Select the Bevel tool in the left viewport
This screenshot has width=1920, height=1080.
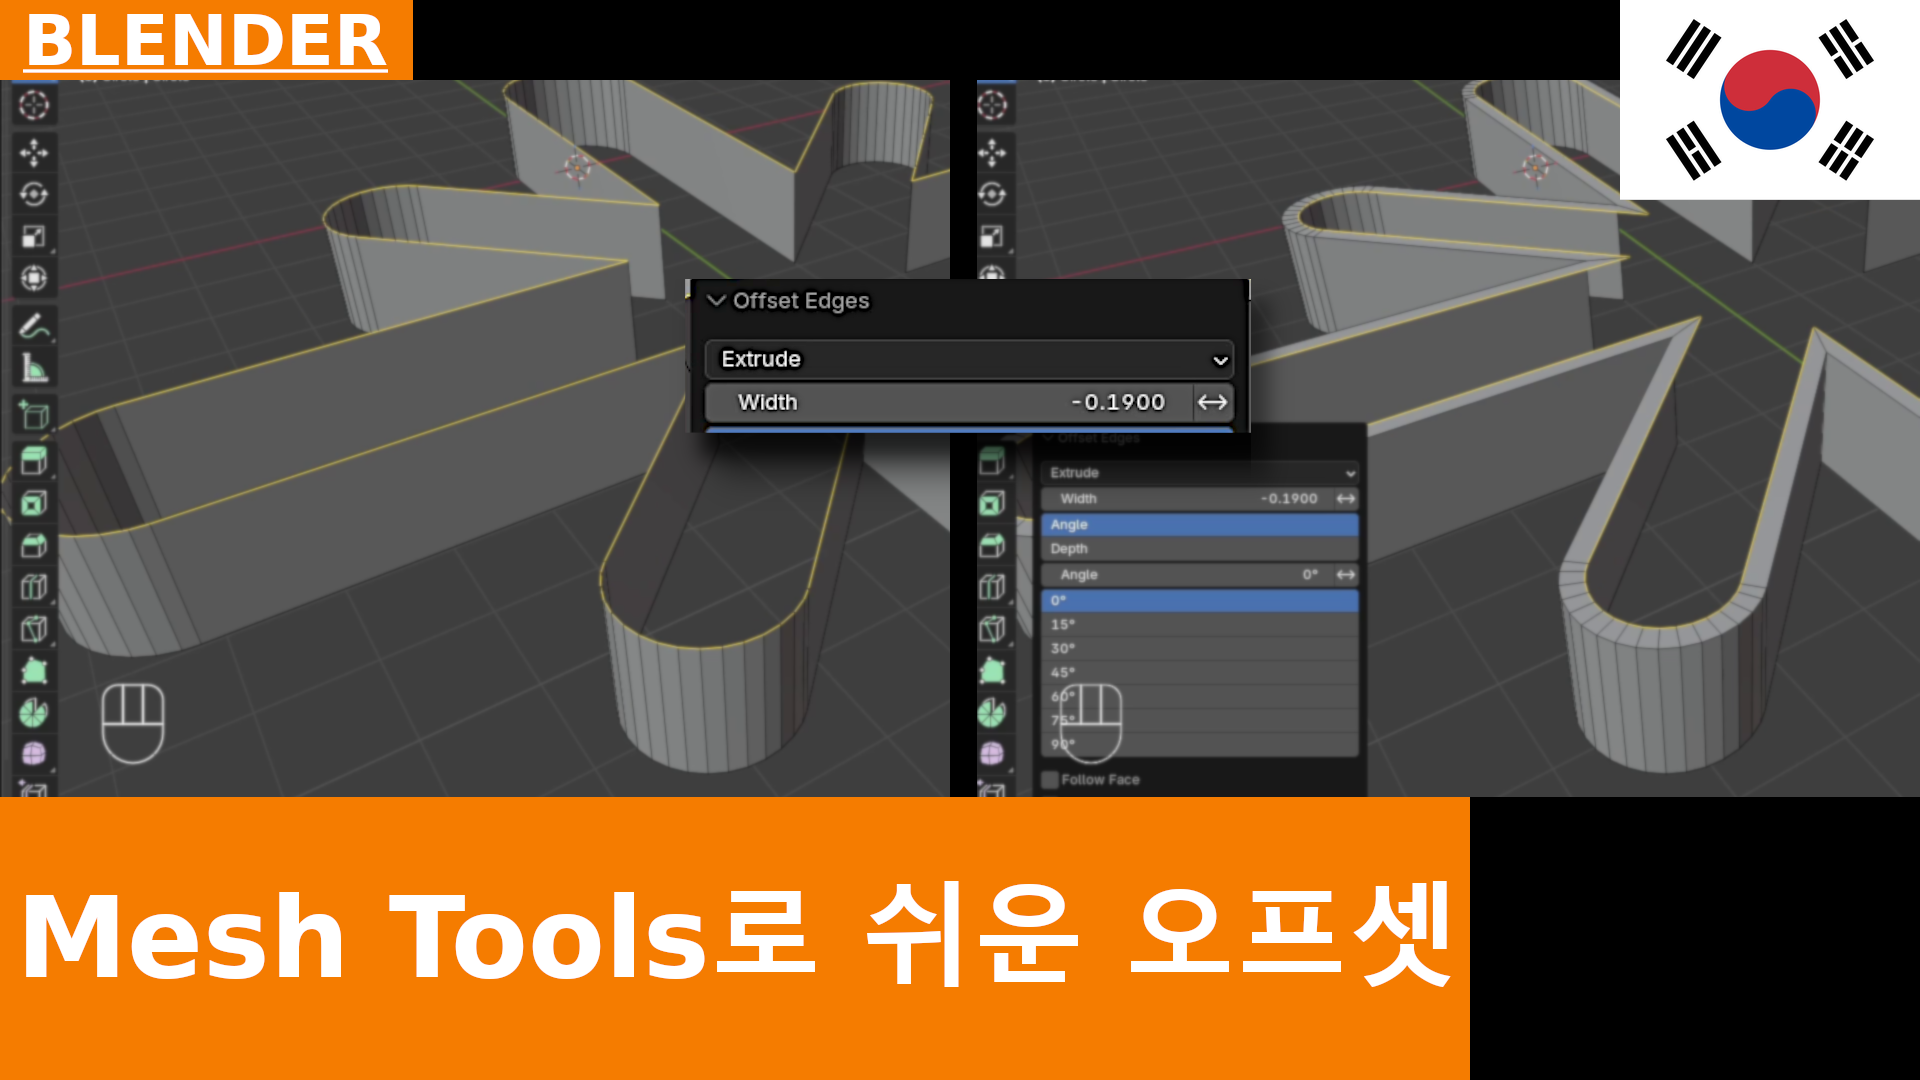(x=34, y=544)
